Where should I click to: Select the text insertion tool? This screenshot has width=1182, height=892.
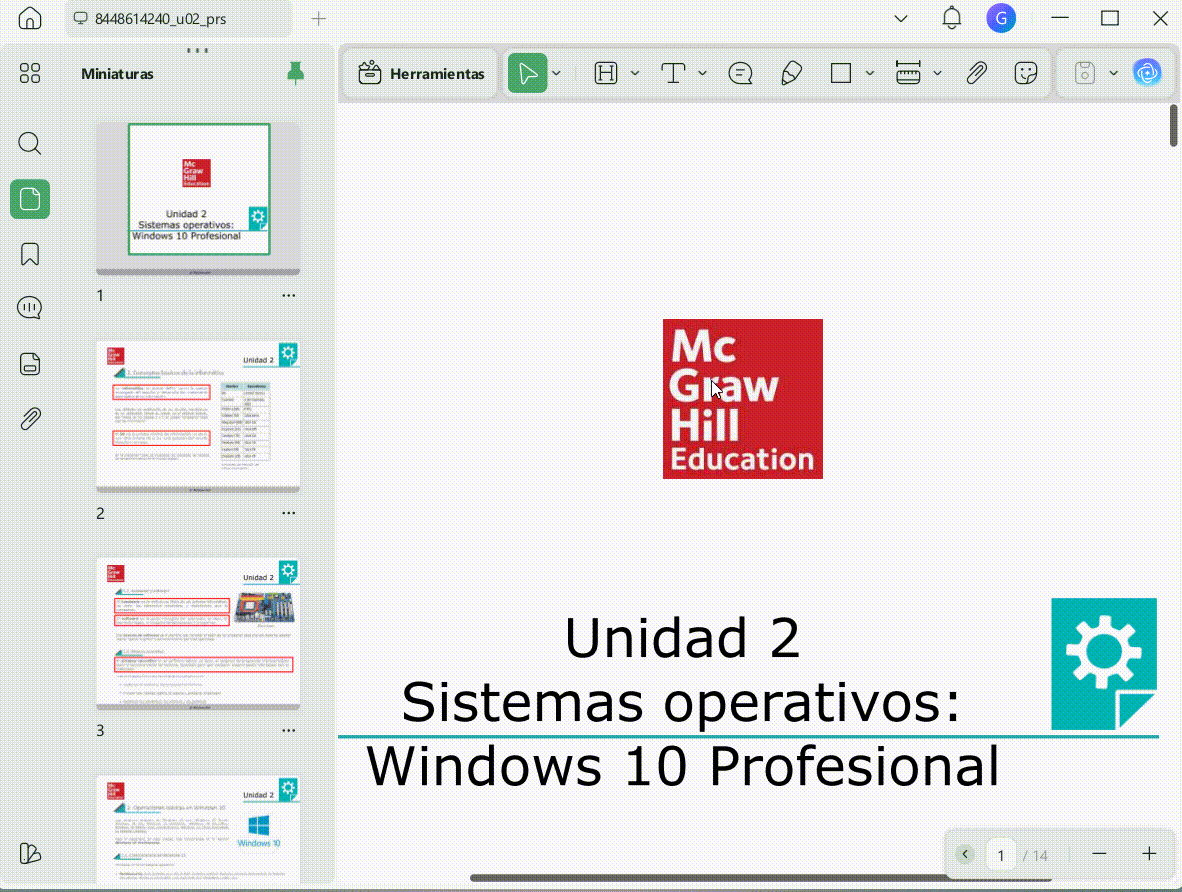[x=673, y=73]
